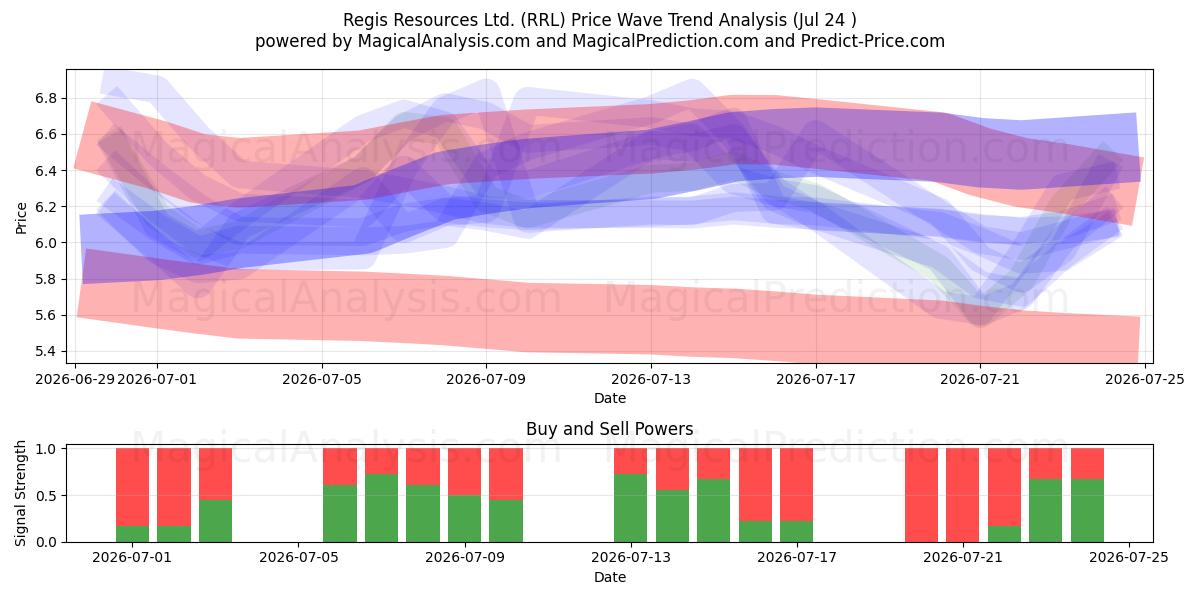Click the green buy segment of the 2026-07-13 bar
This screenshot has height=600, width=1200.
click(x=630, y=508)
